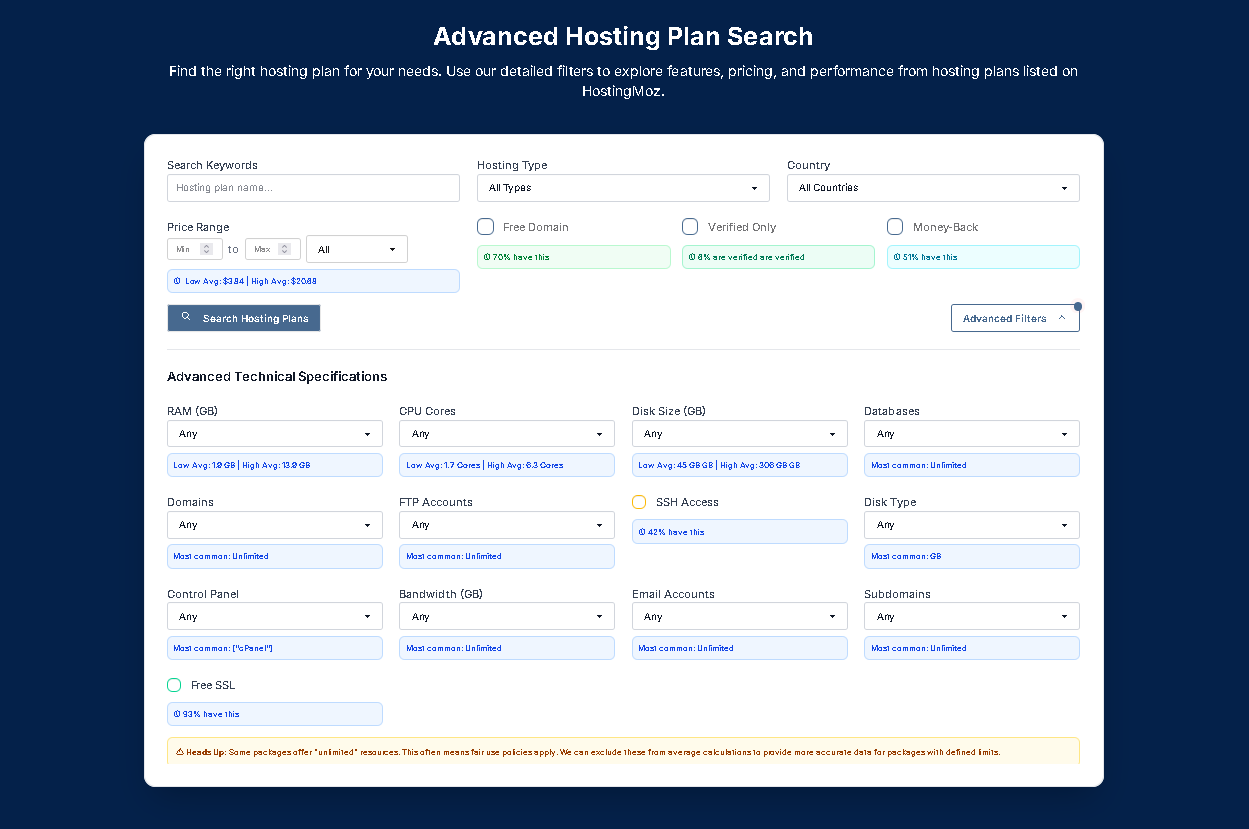1249x829 pixels.
Task: Click the info icon on the 42% SSH Access stat
Action: 641,531
